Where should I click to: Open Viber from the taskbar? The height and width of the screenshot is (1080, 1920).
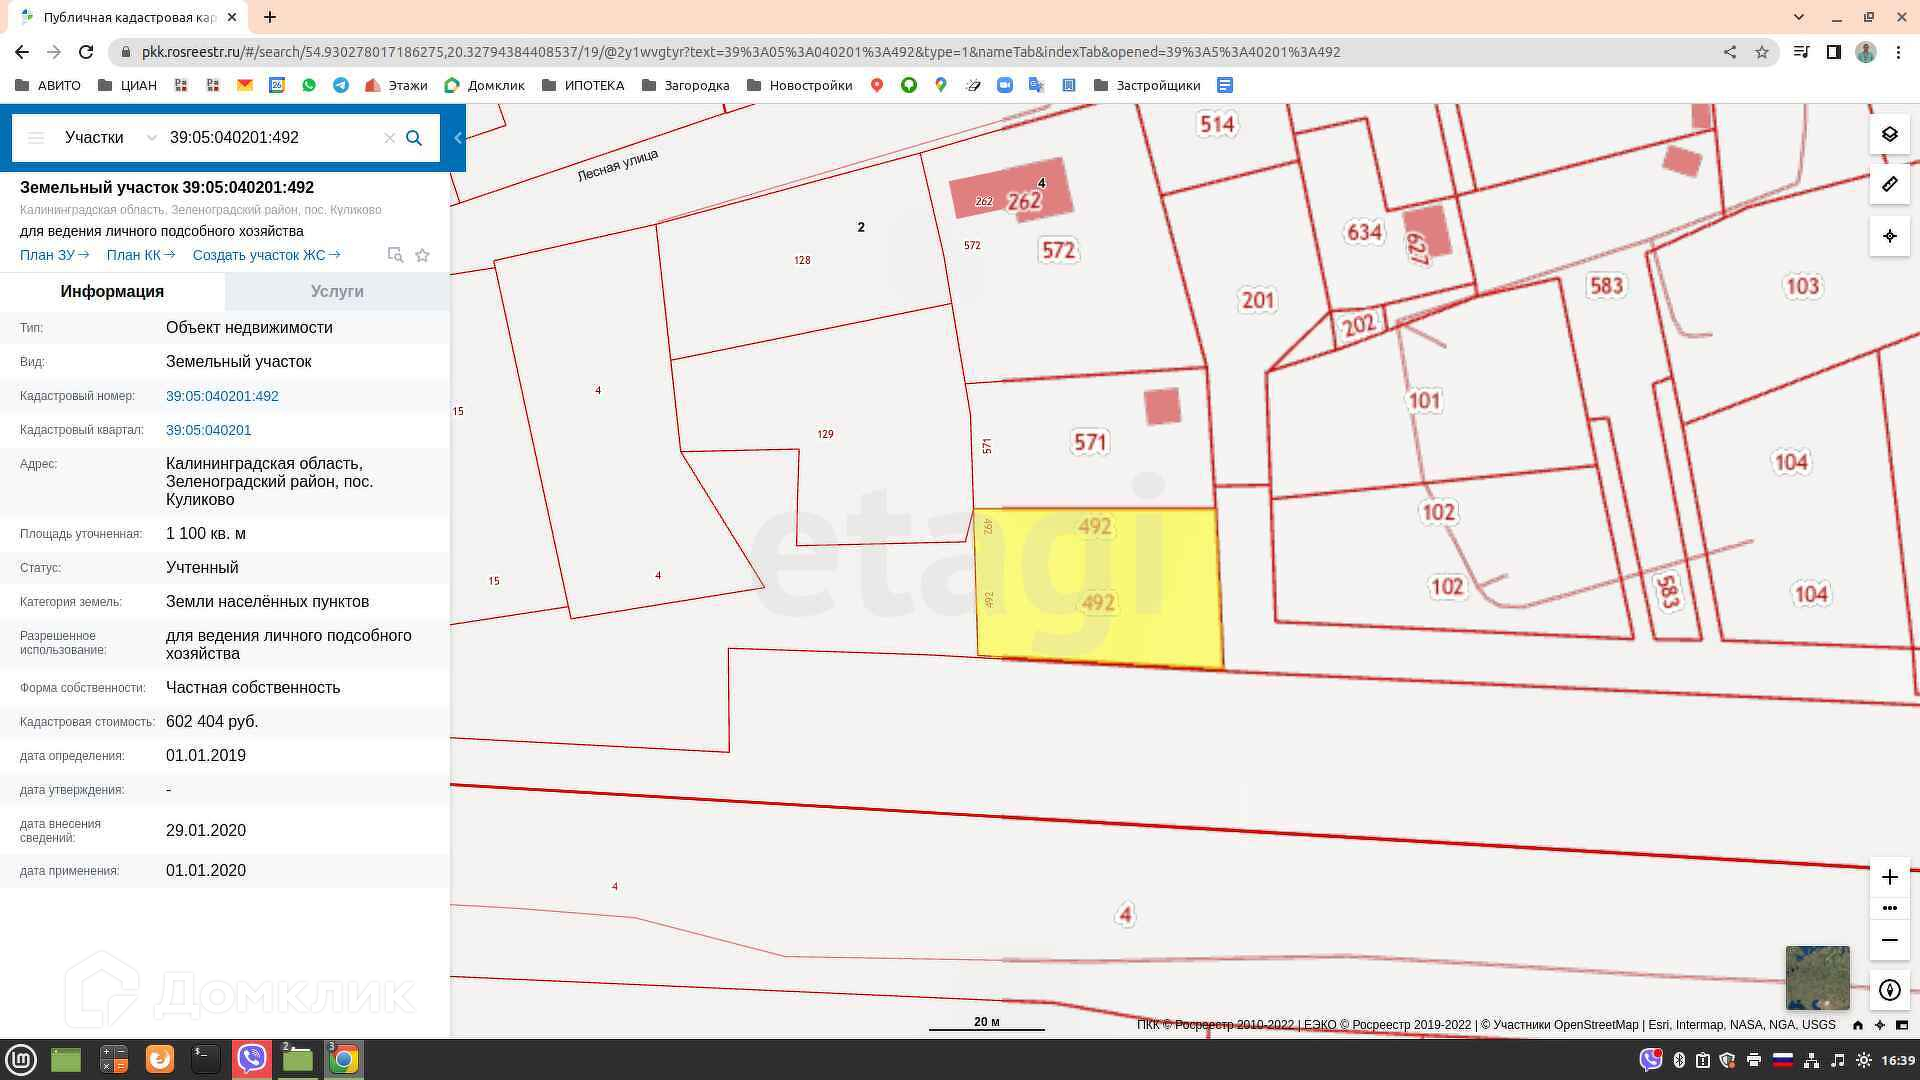(251, 1059)
